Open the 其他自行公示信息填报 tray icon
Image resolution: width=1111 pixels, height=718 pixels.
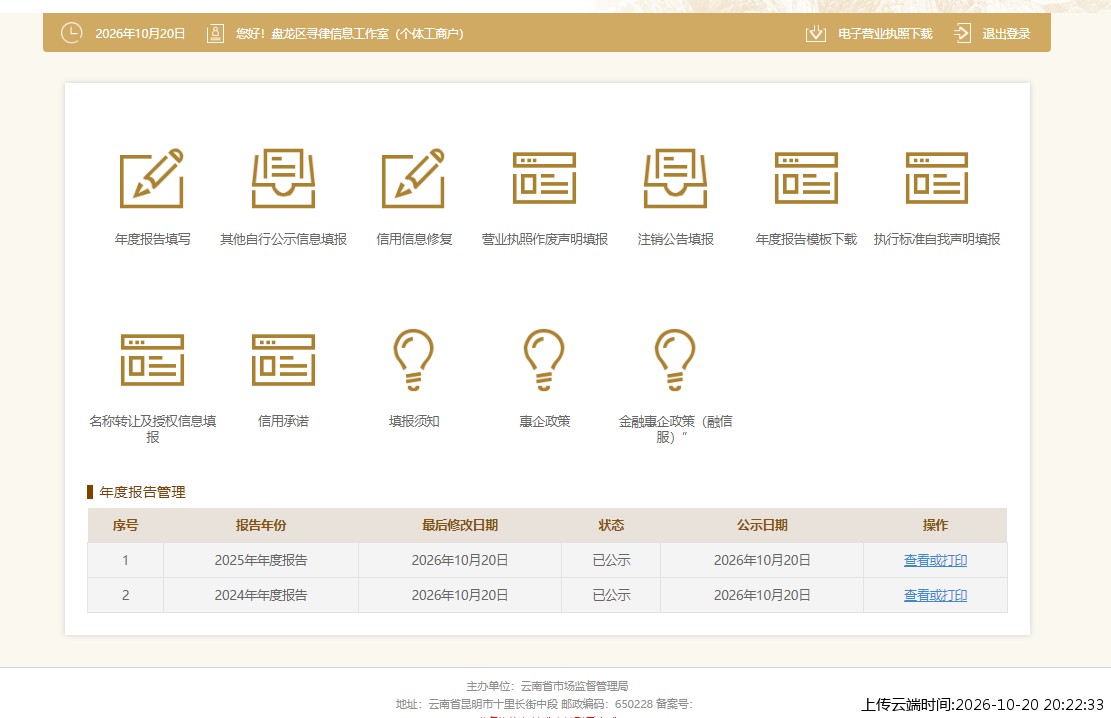point(283,178)
